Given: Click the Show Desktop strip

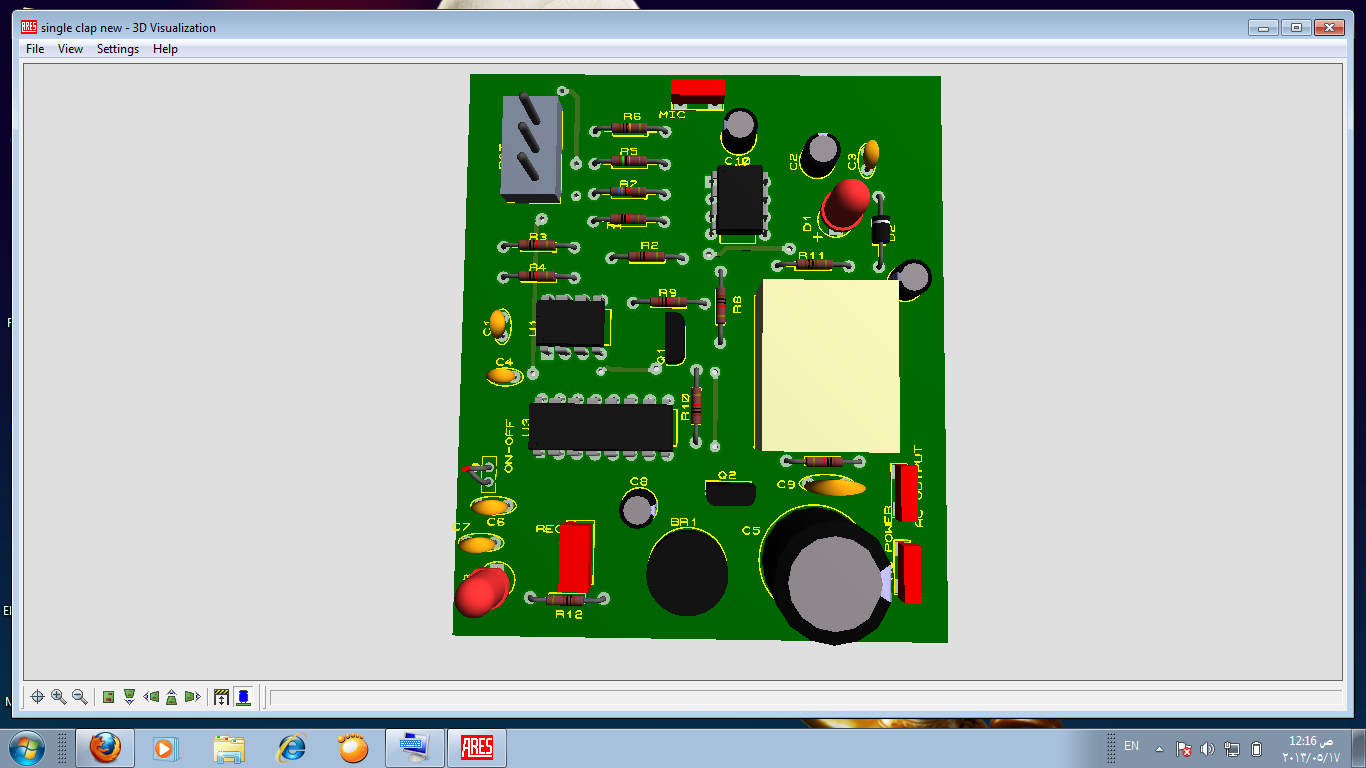Looking at the screenshot, I should 1358,748.
